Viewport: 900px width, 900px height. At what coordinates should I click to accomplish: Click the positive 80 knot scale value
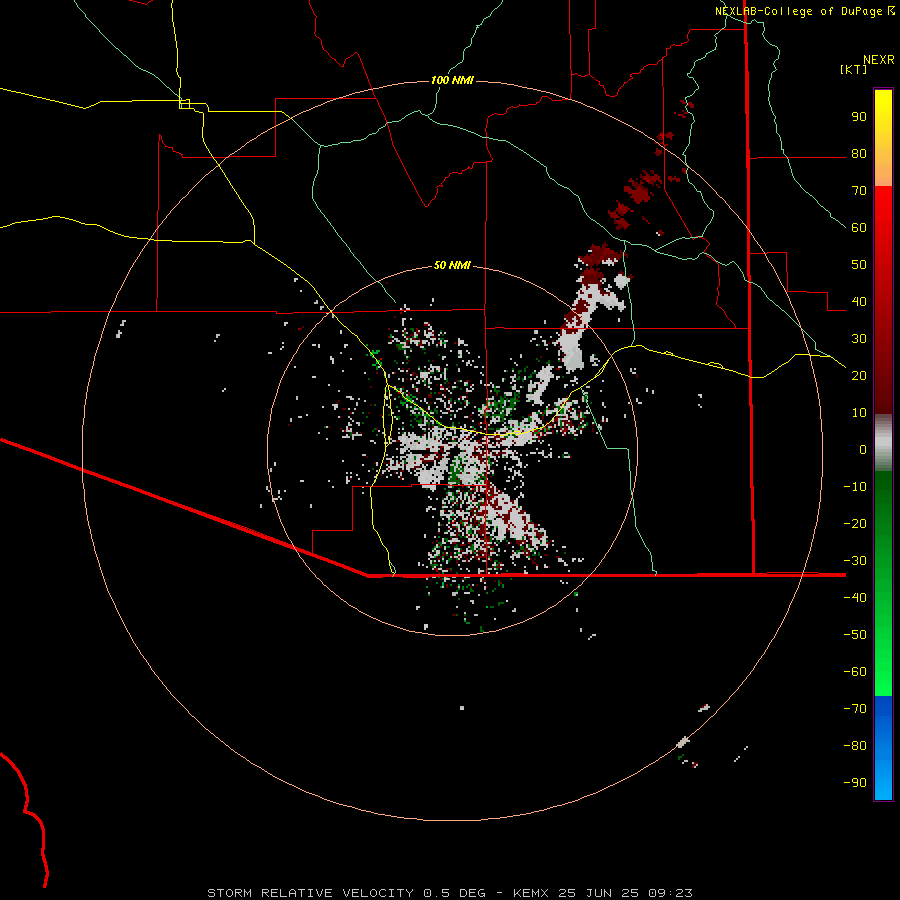(859, 154)
